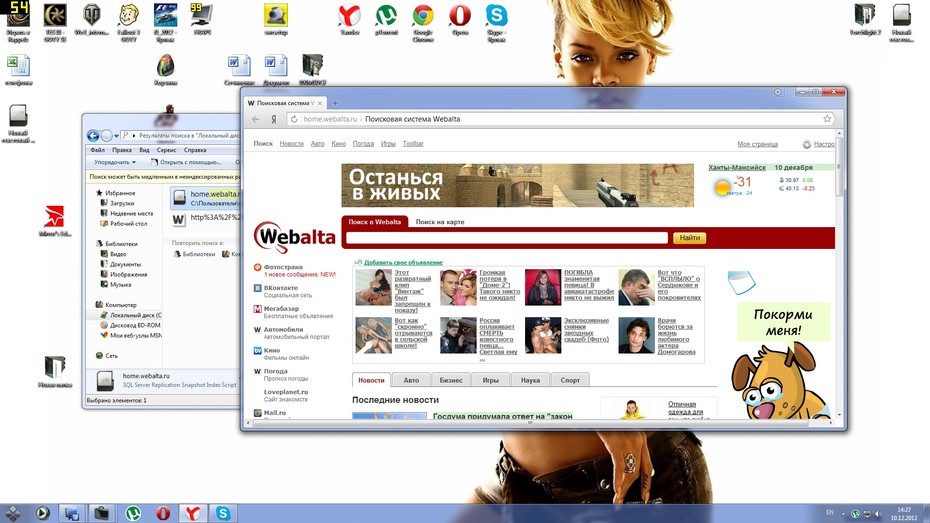Image resolution: width=930 pixels, height=523 pixels.
Task: Switch to the Поиск на карте tab
Action: [x=439, y=222]
